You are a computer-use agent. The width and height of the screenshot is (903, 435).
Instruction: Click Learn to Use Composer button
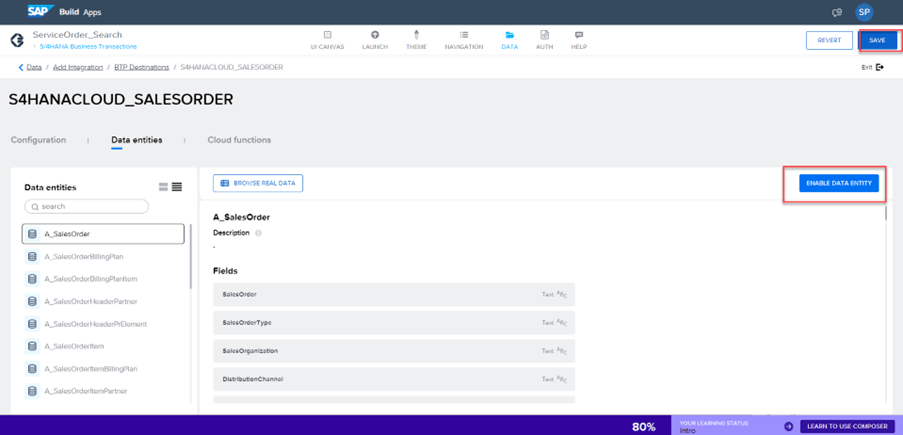click(847, 426)
